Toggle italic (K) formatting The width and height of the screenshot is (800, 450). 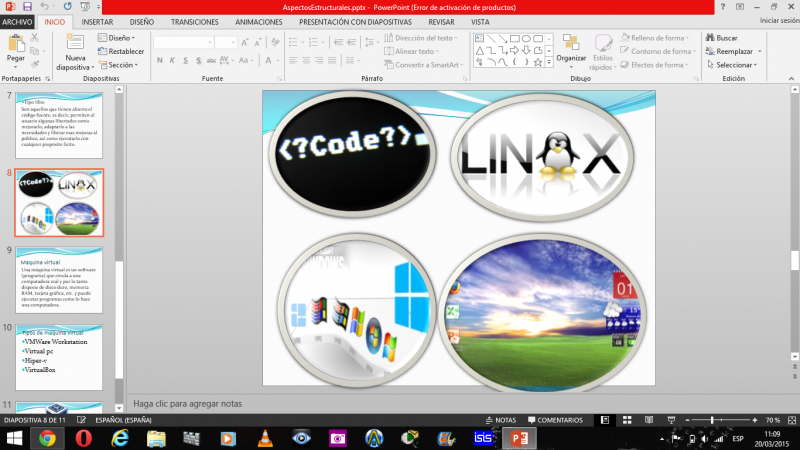pos(172,60)
